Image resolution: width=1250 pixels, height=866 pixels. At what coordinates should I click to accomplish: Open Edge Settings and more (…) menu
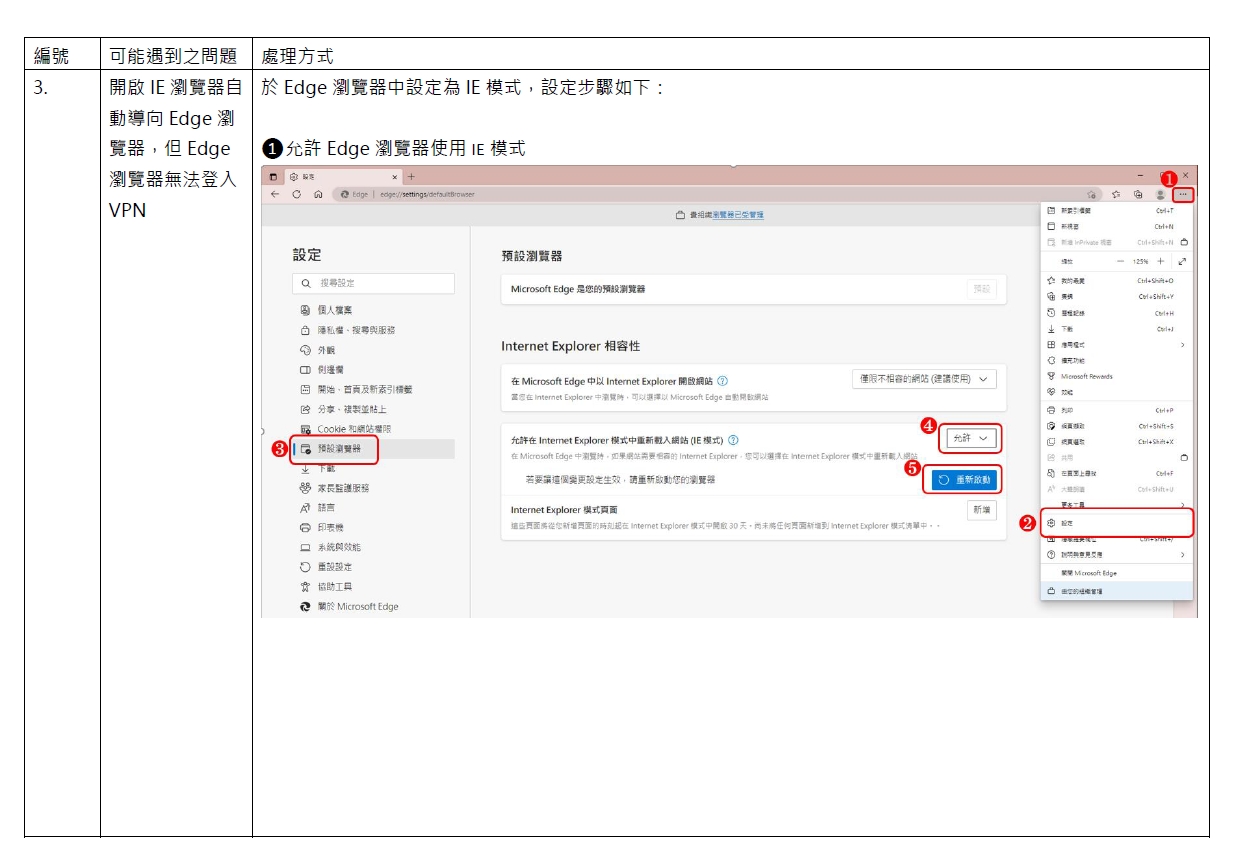pos(1182,194)
